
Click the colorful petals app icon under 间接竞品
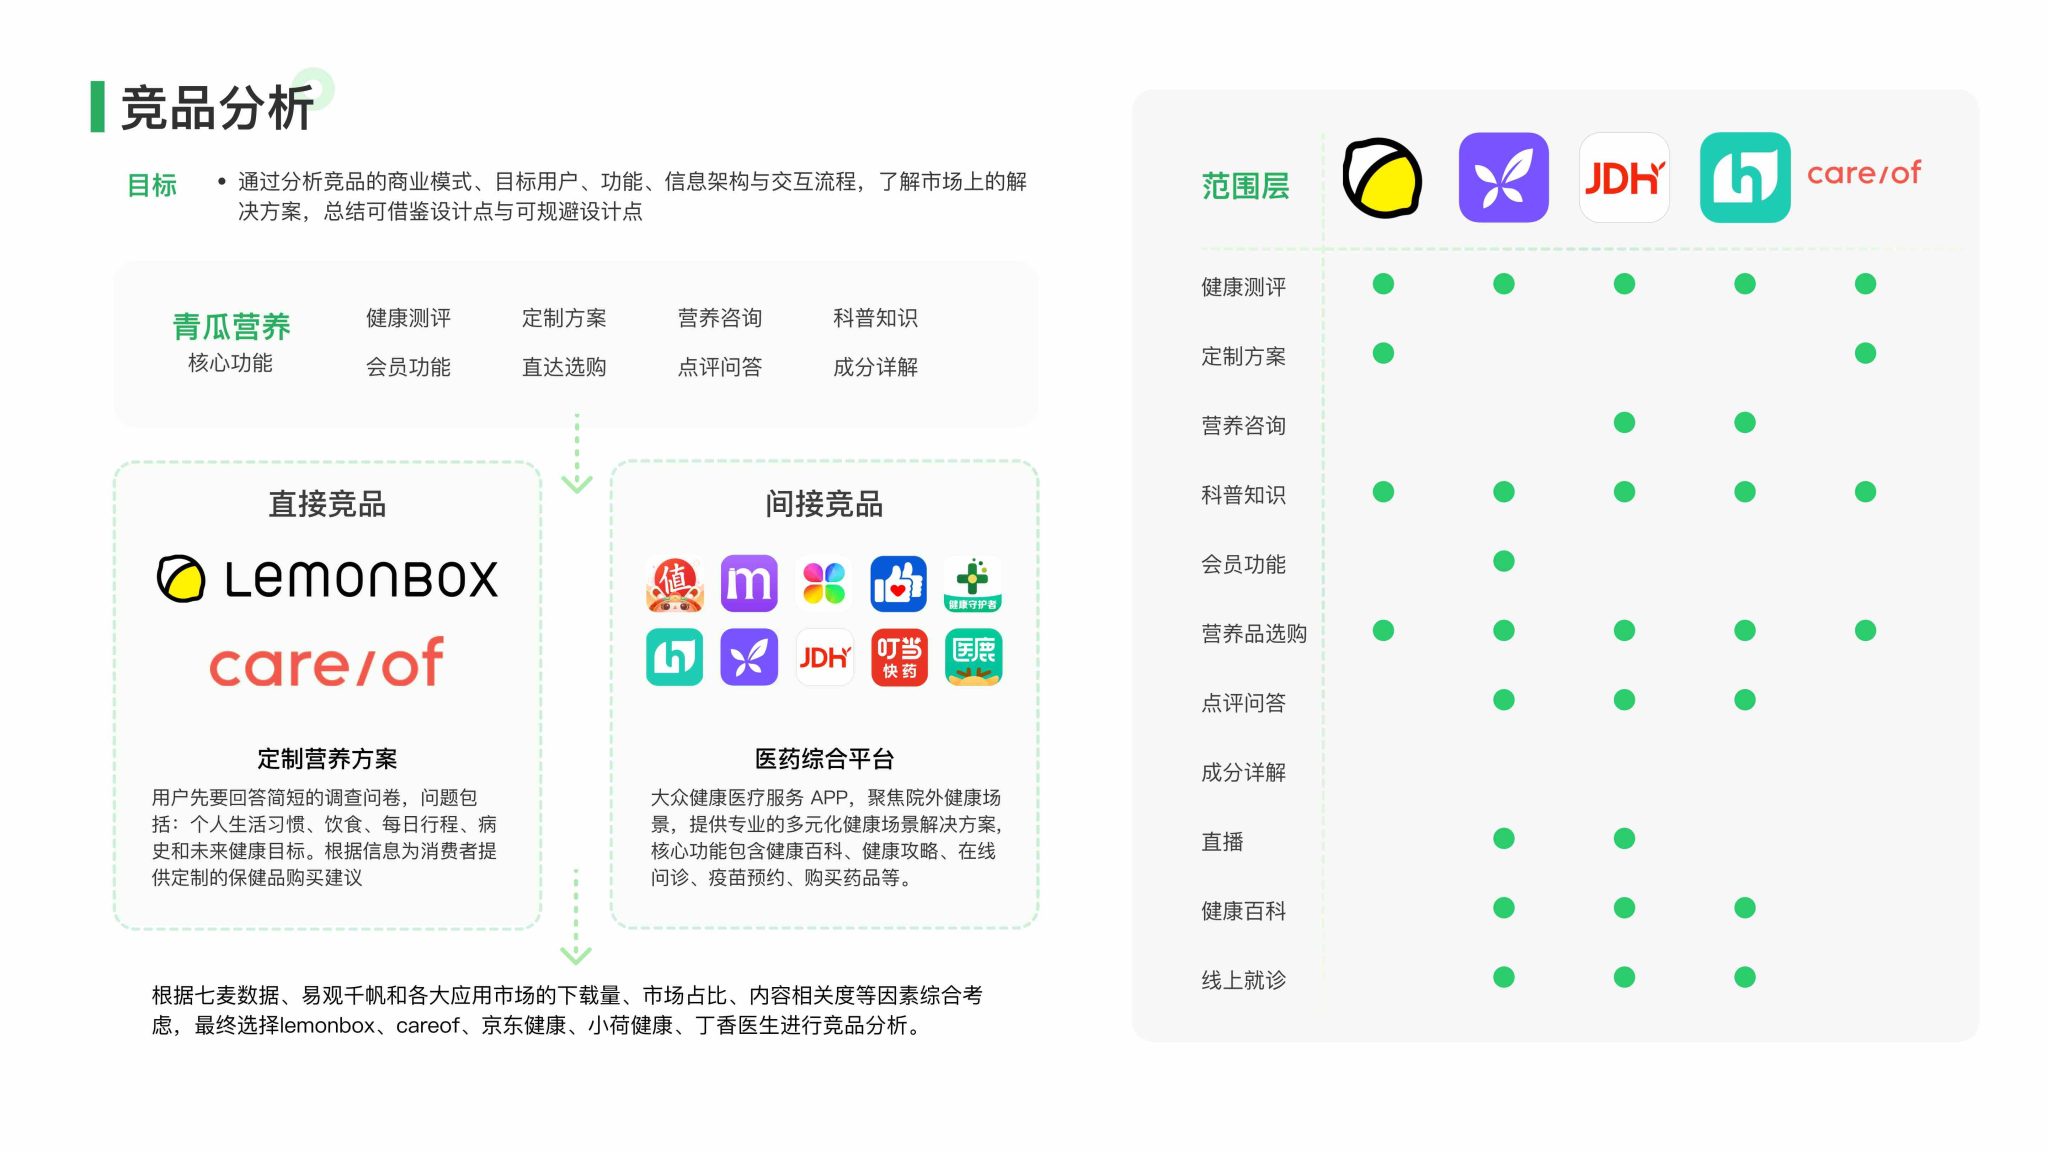pyautogui.click(x=824, y=584)
